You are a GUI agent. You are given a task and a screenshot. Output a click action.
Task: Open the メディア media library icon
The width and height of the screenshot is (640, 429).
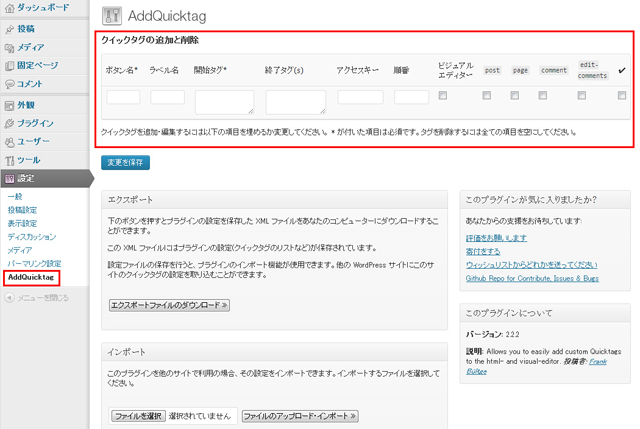tap(10, 48)
